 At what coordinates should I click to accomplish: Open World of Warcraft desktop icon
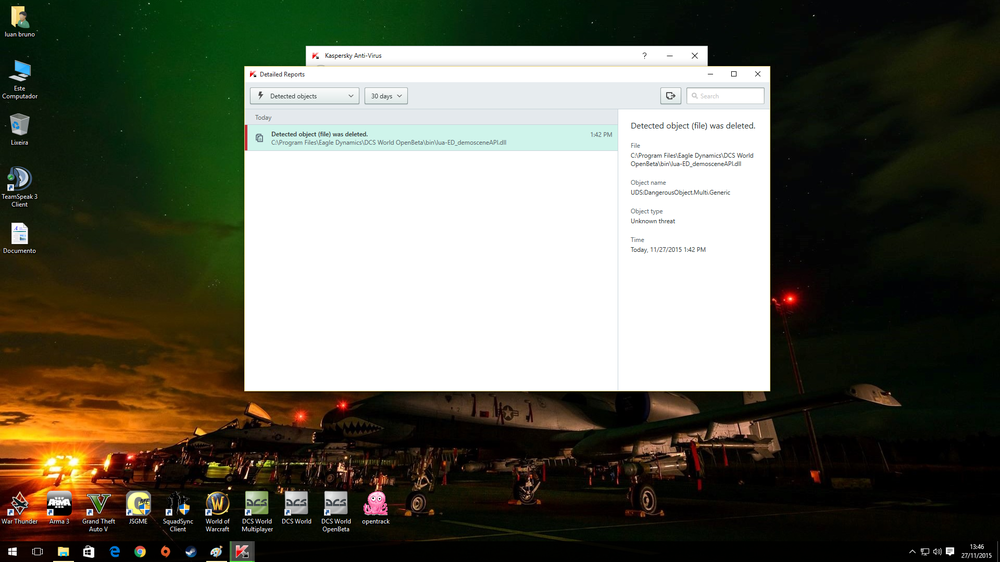217,504
